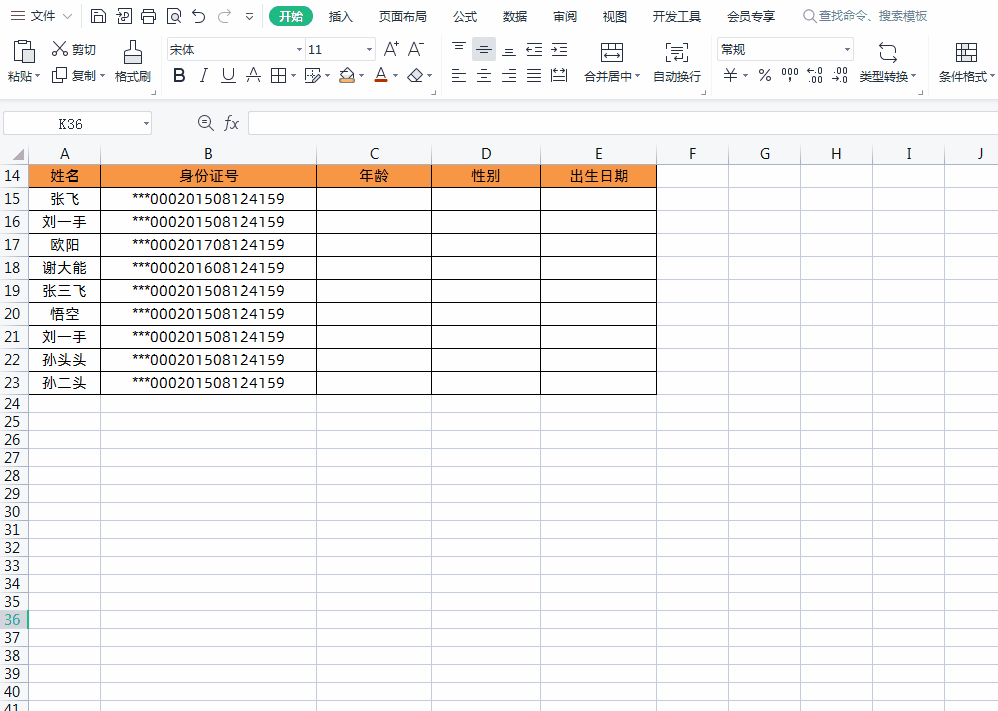Toggle Italic formatting
This screenshot has width=998, height=711.
coord(204,76)
